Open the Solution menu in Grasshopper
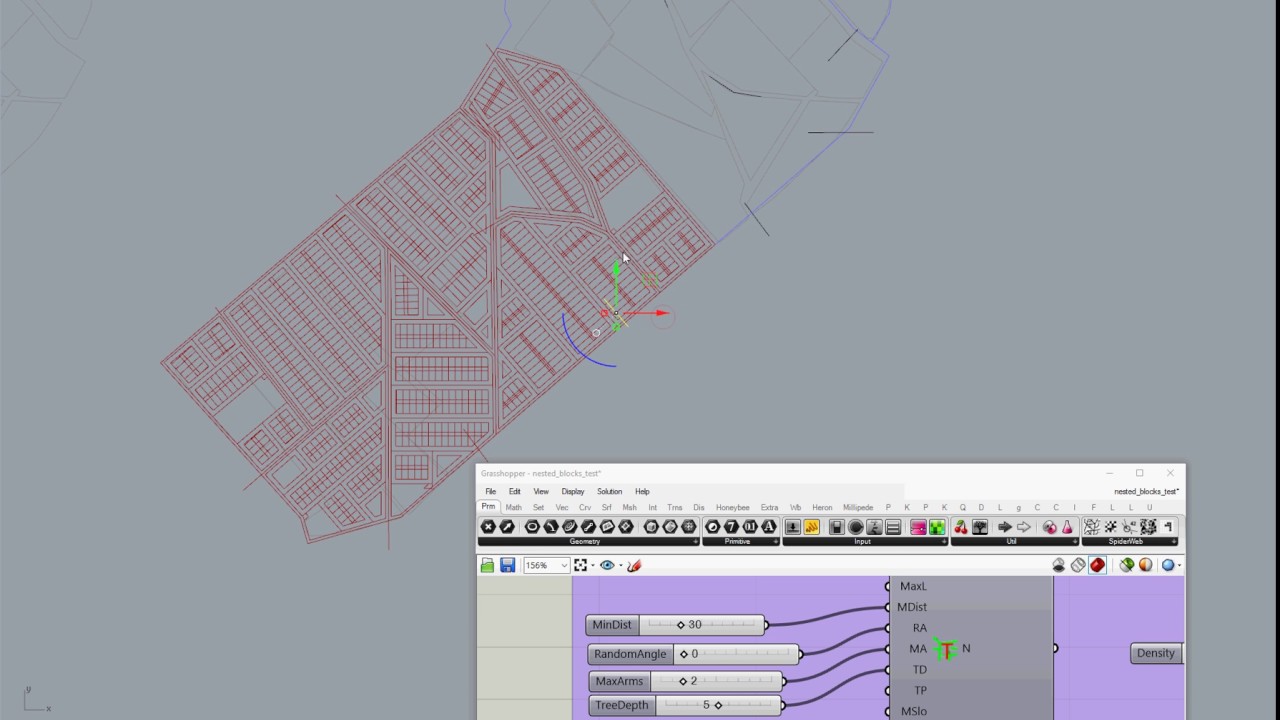The height and width of the screenshot is (720, 1280). [609, 491]
